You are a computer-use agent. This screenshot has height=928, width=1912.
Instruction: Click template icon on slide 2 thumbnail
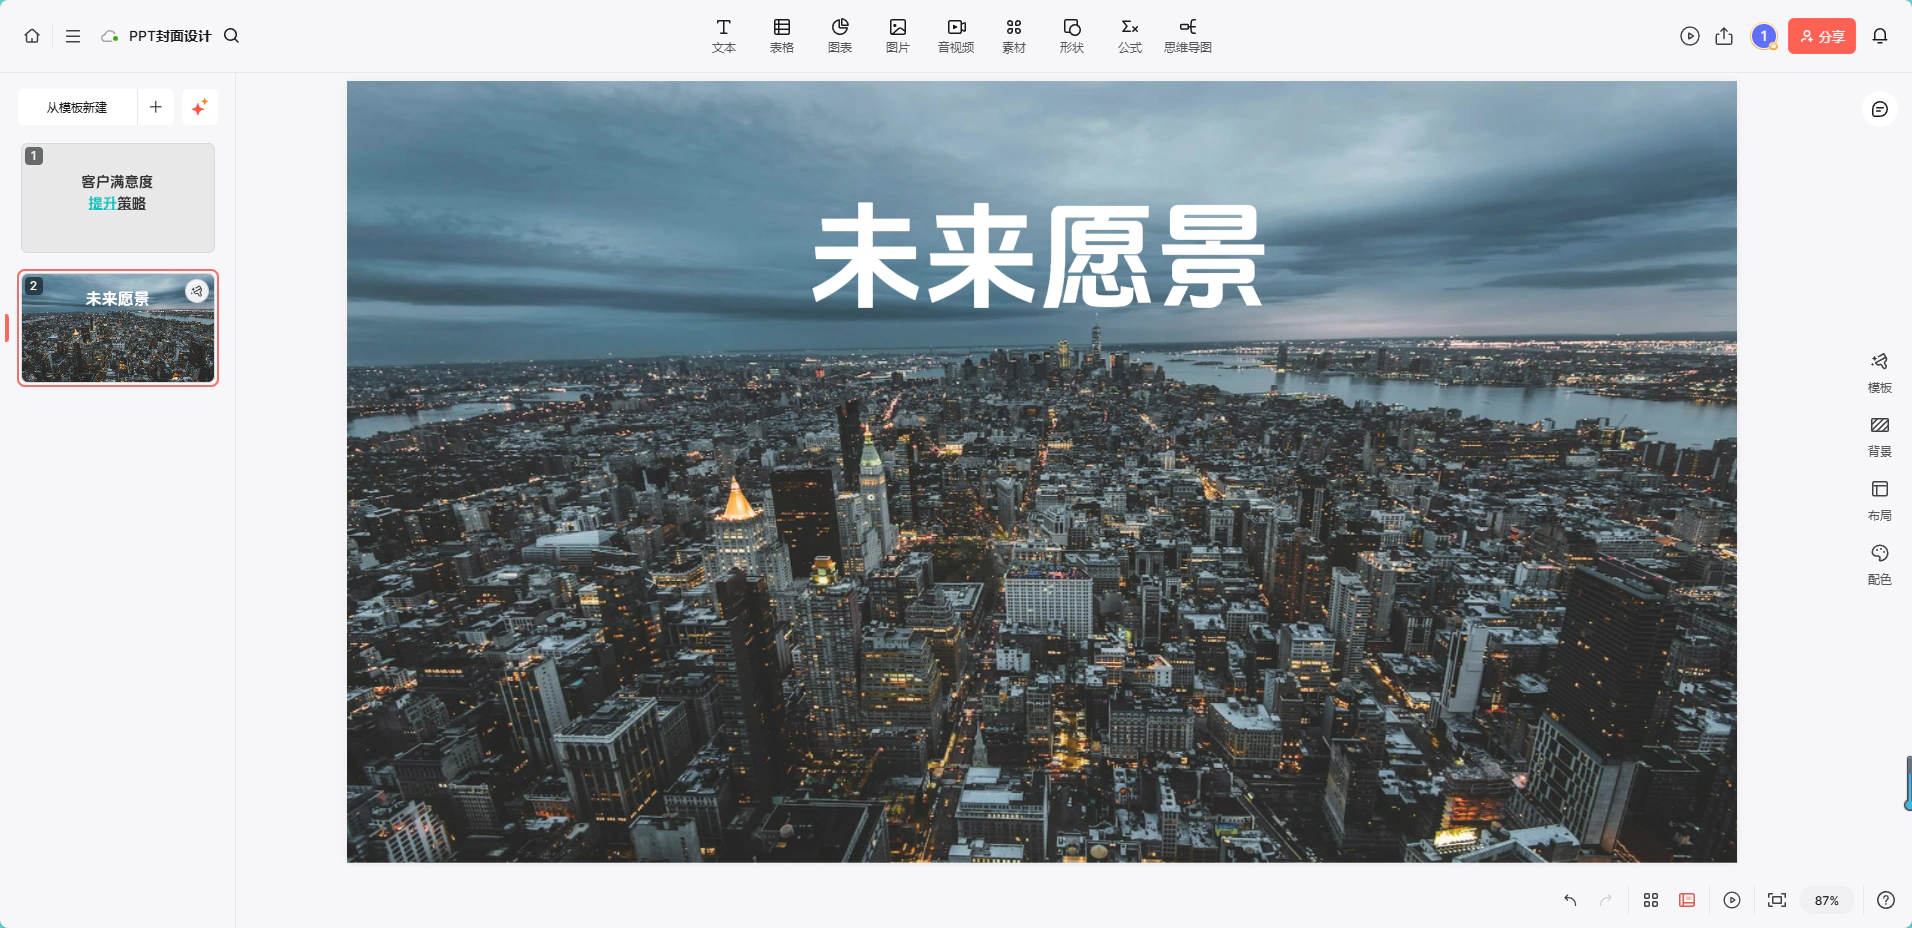[197, 291]
